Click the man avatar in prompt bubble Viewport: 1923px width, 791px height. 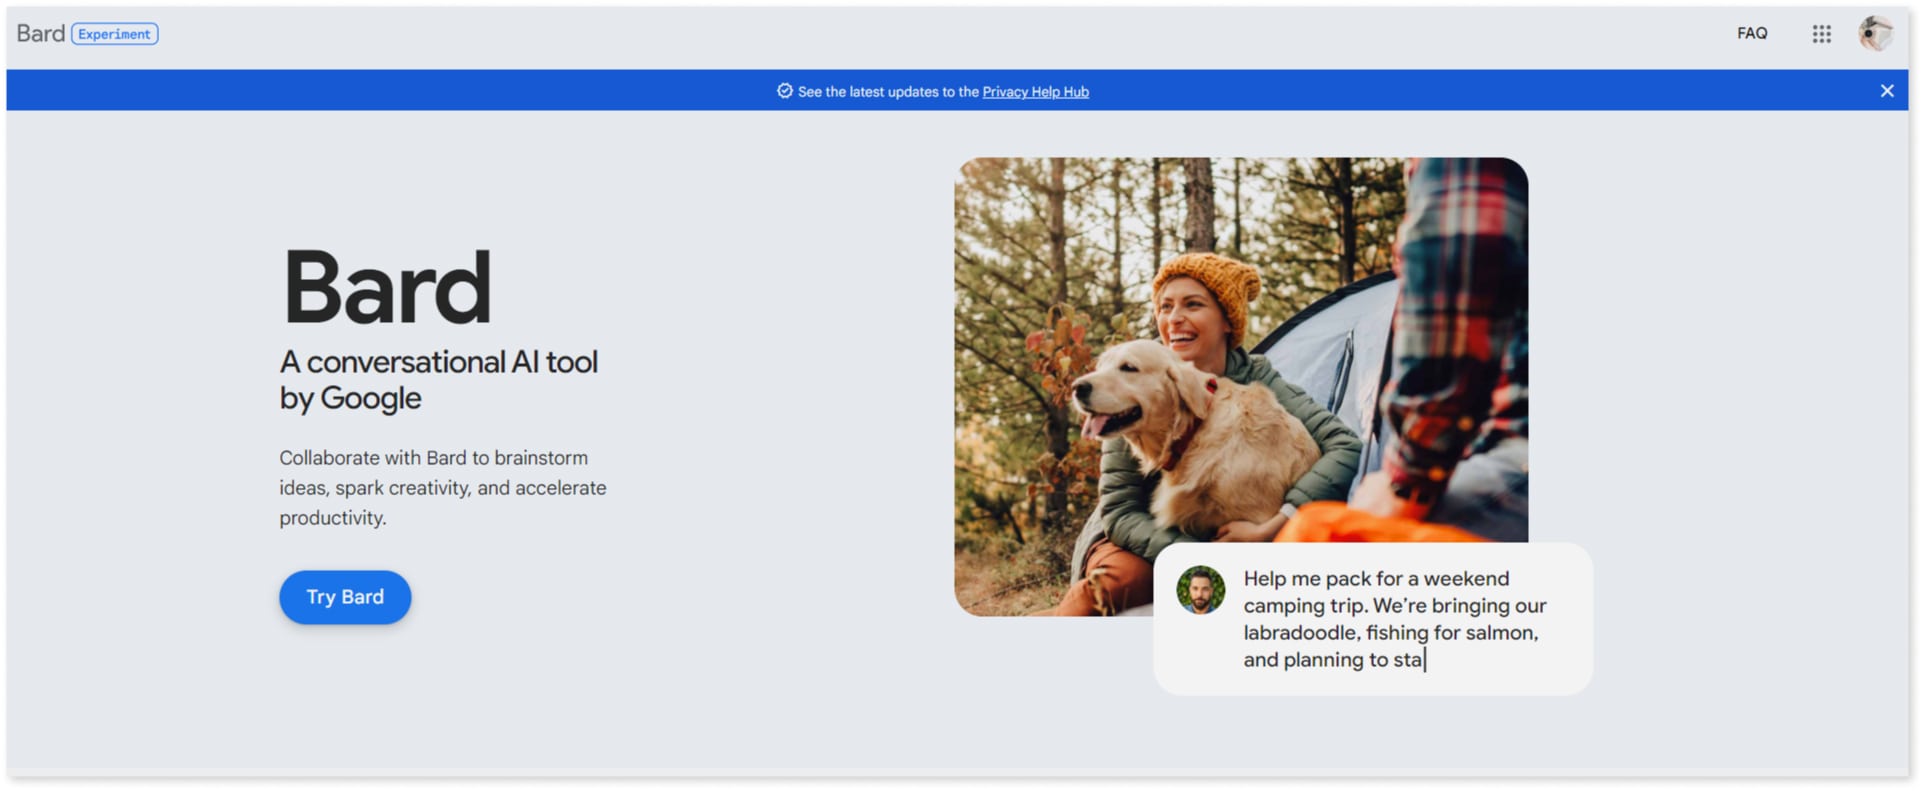[1200, 590]
